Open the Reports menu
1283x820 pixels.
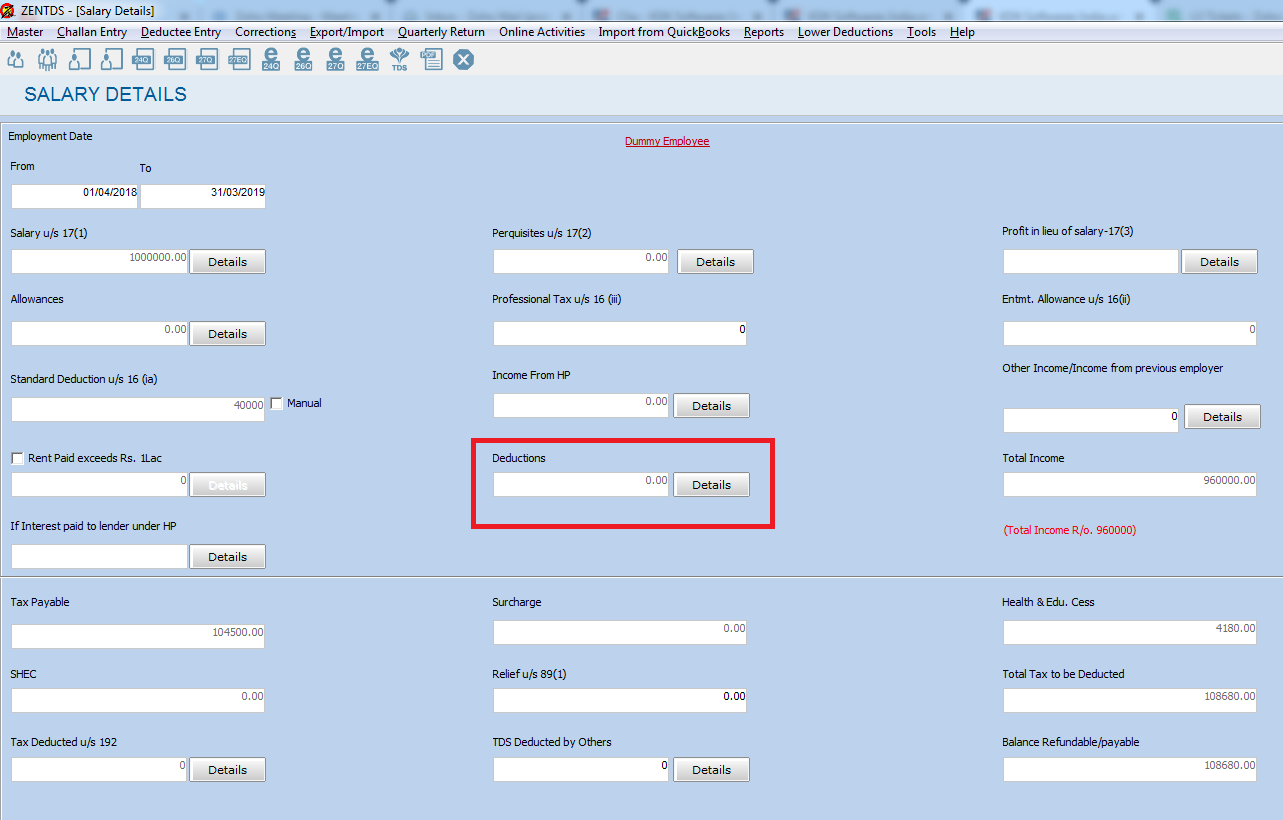point(764,32)
